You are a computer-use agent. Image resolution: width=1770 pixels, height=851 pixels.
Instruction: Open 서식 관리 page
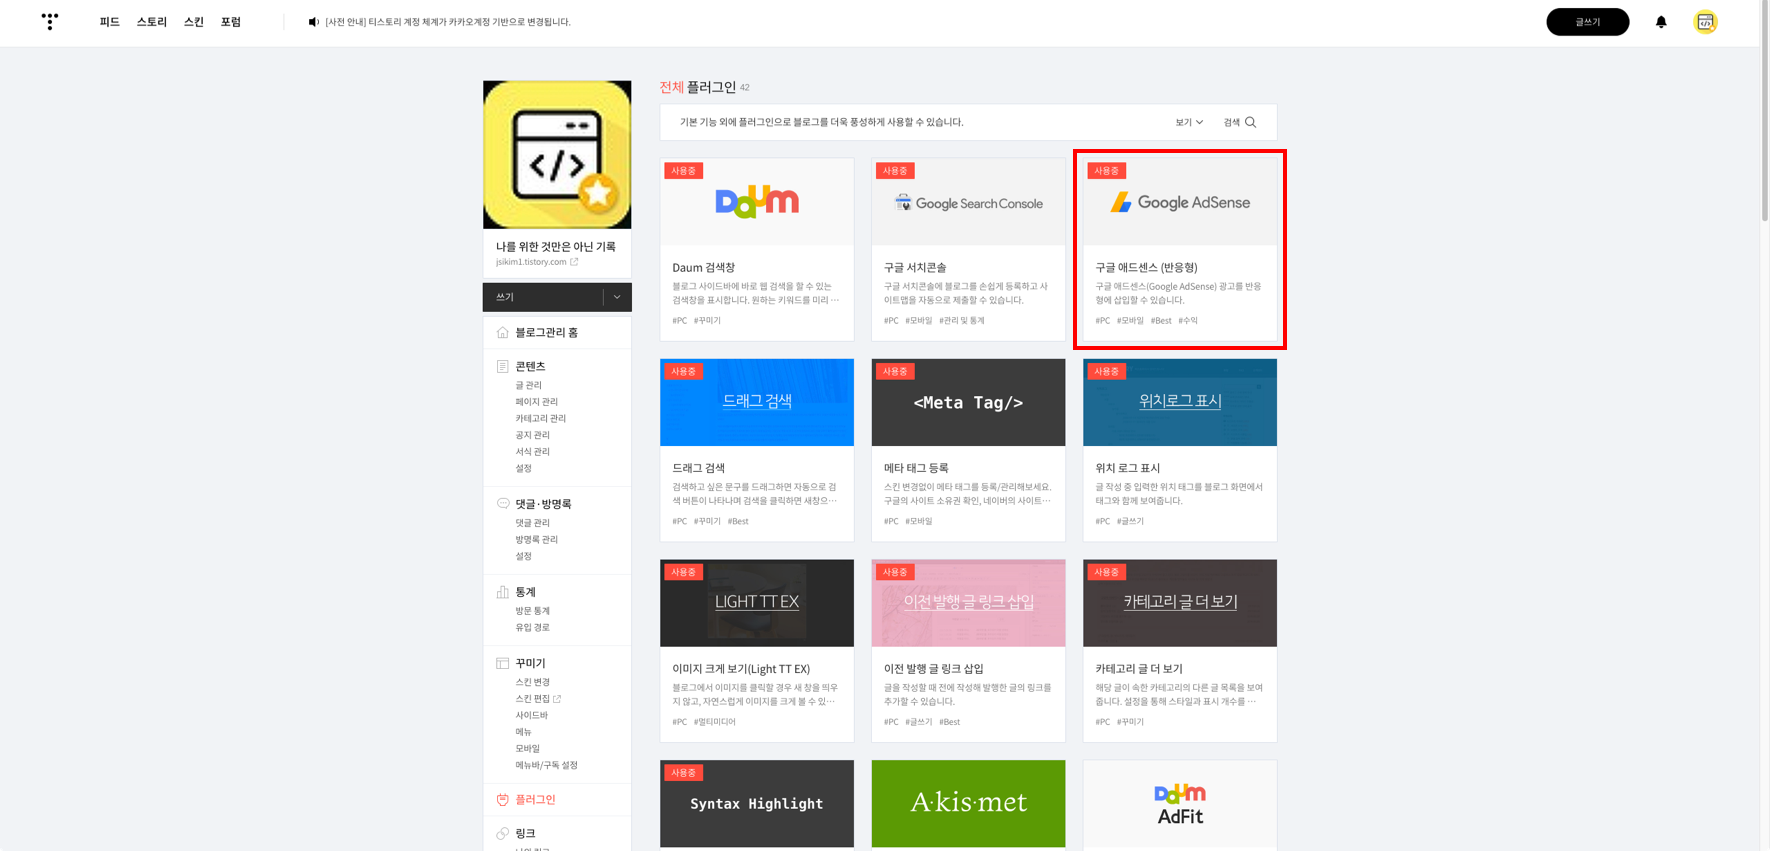[x=532, y=451]
